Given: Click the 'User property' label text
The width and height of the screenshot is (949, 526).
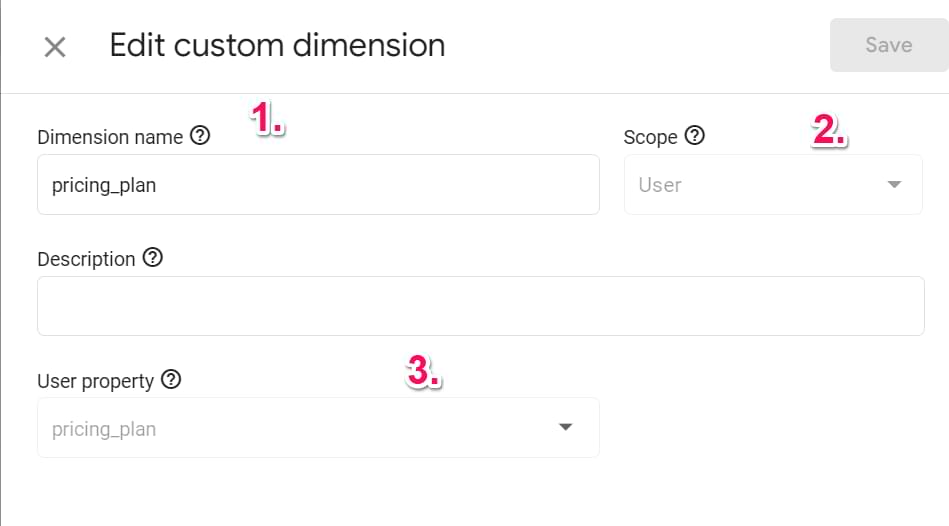Looking at the screenshot, I should tap(95, 381).
